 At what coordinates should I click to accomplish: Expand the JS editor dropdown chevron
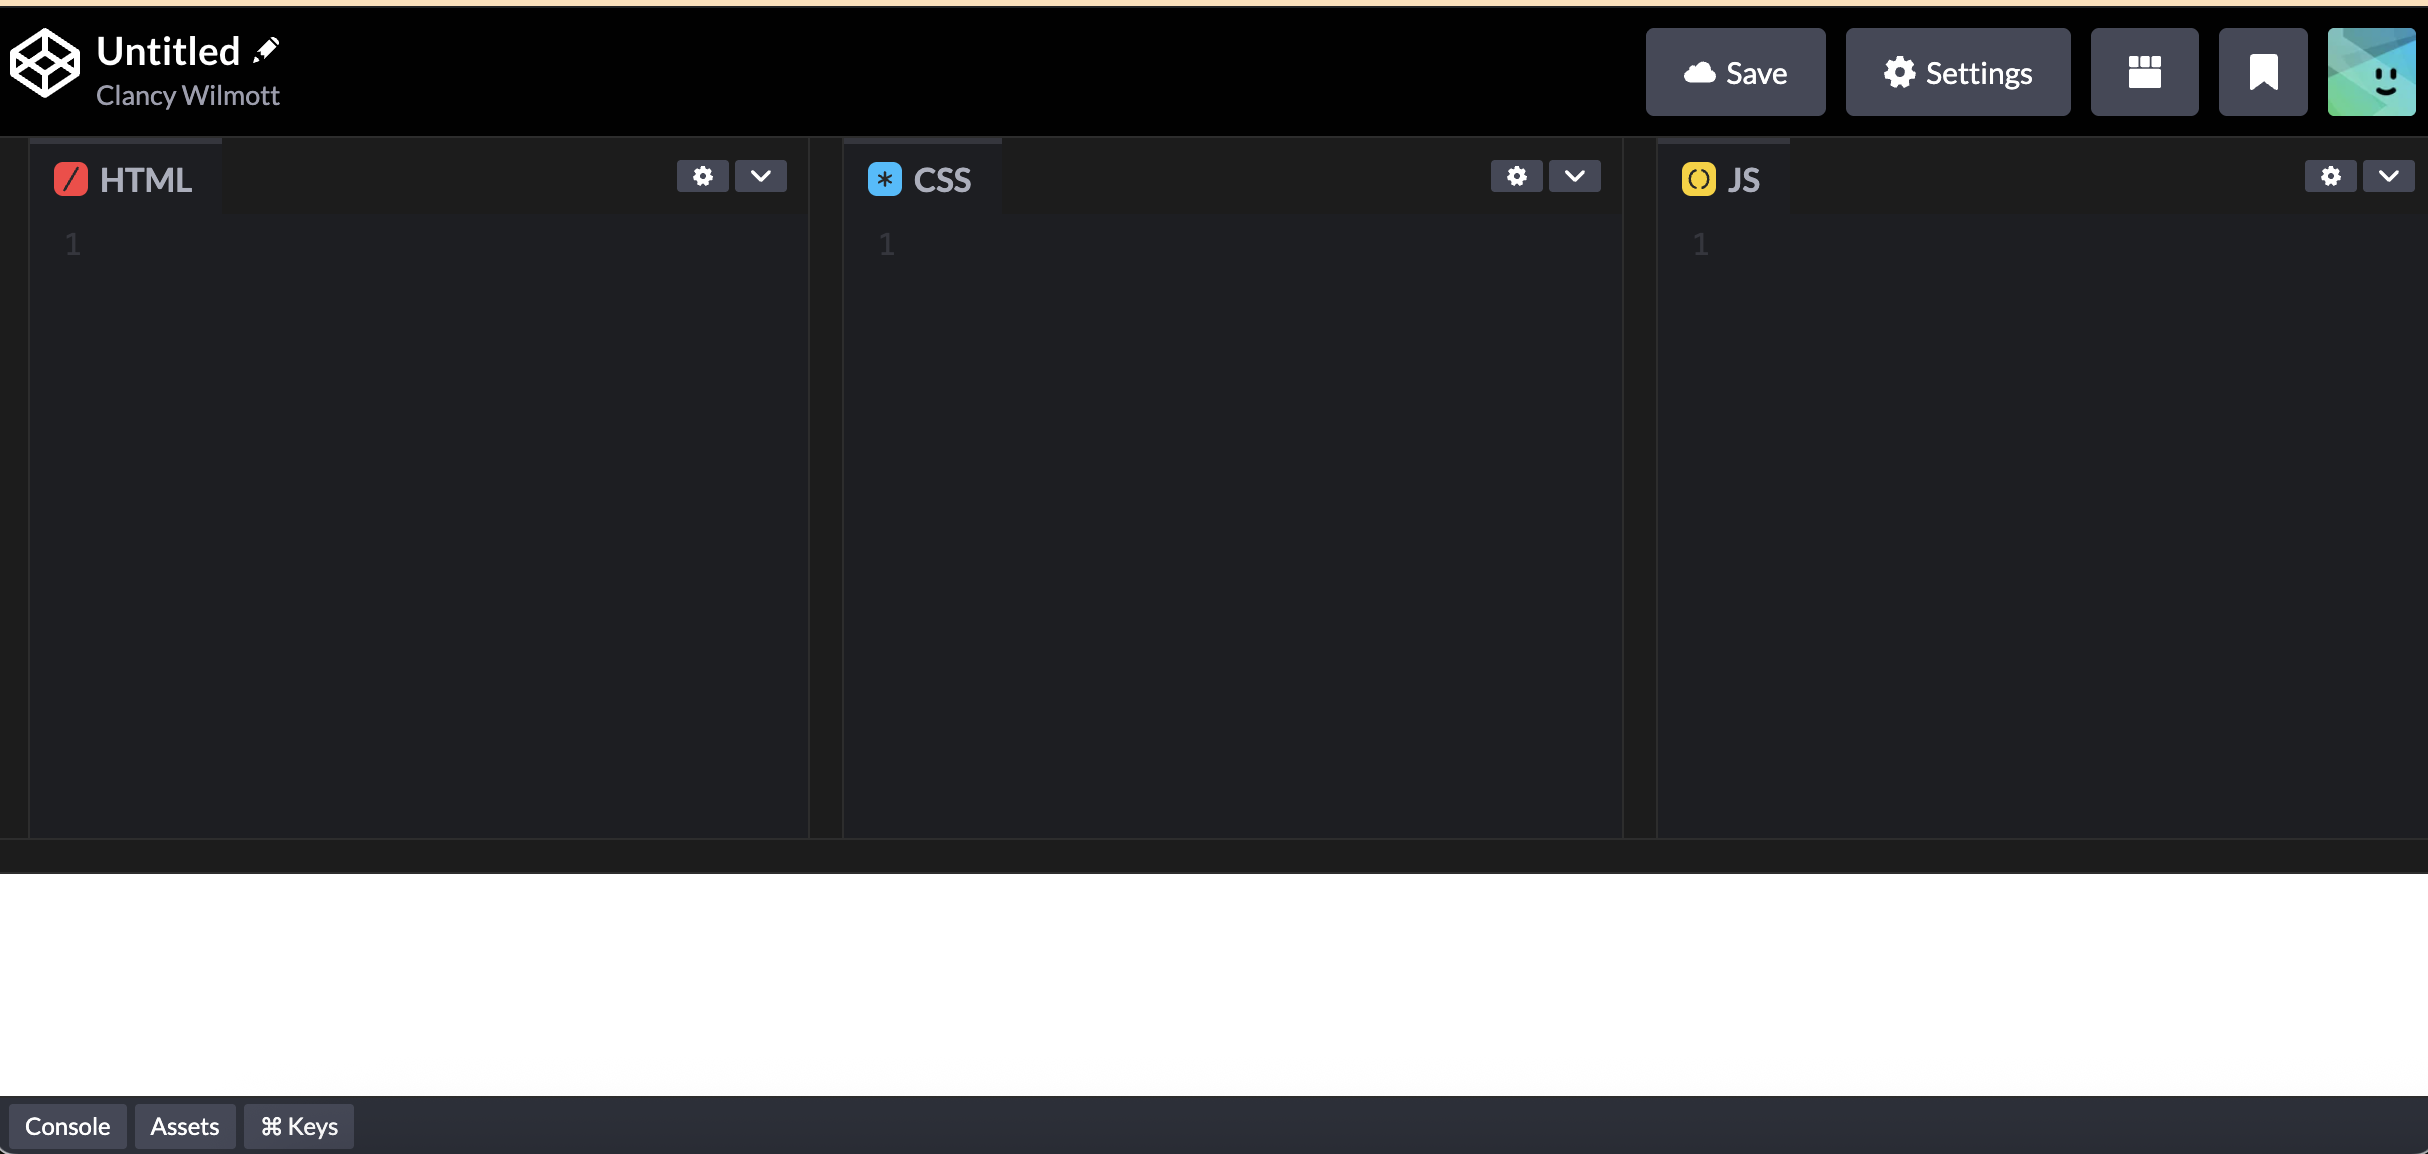[x=2389, y=176]
